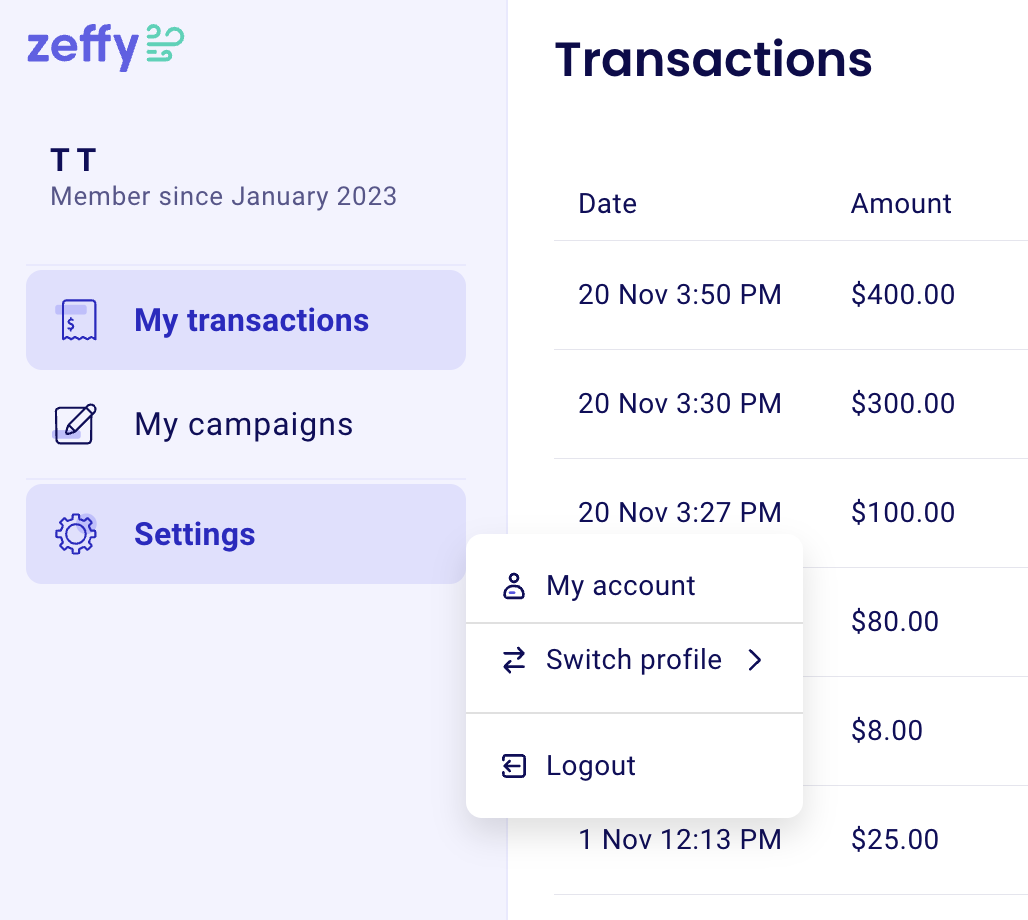The image size is (1028, 920).
Task: Click the 1 Nov 12:13 PM transaction
Action: (x=680, y=839)
